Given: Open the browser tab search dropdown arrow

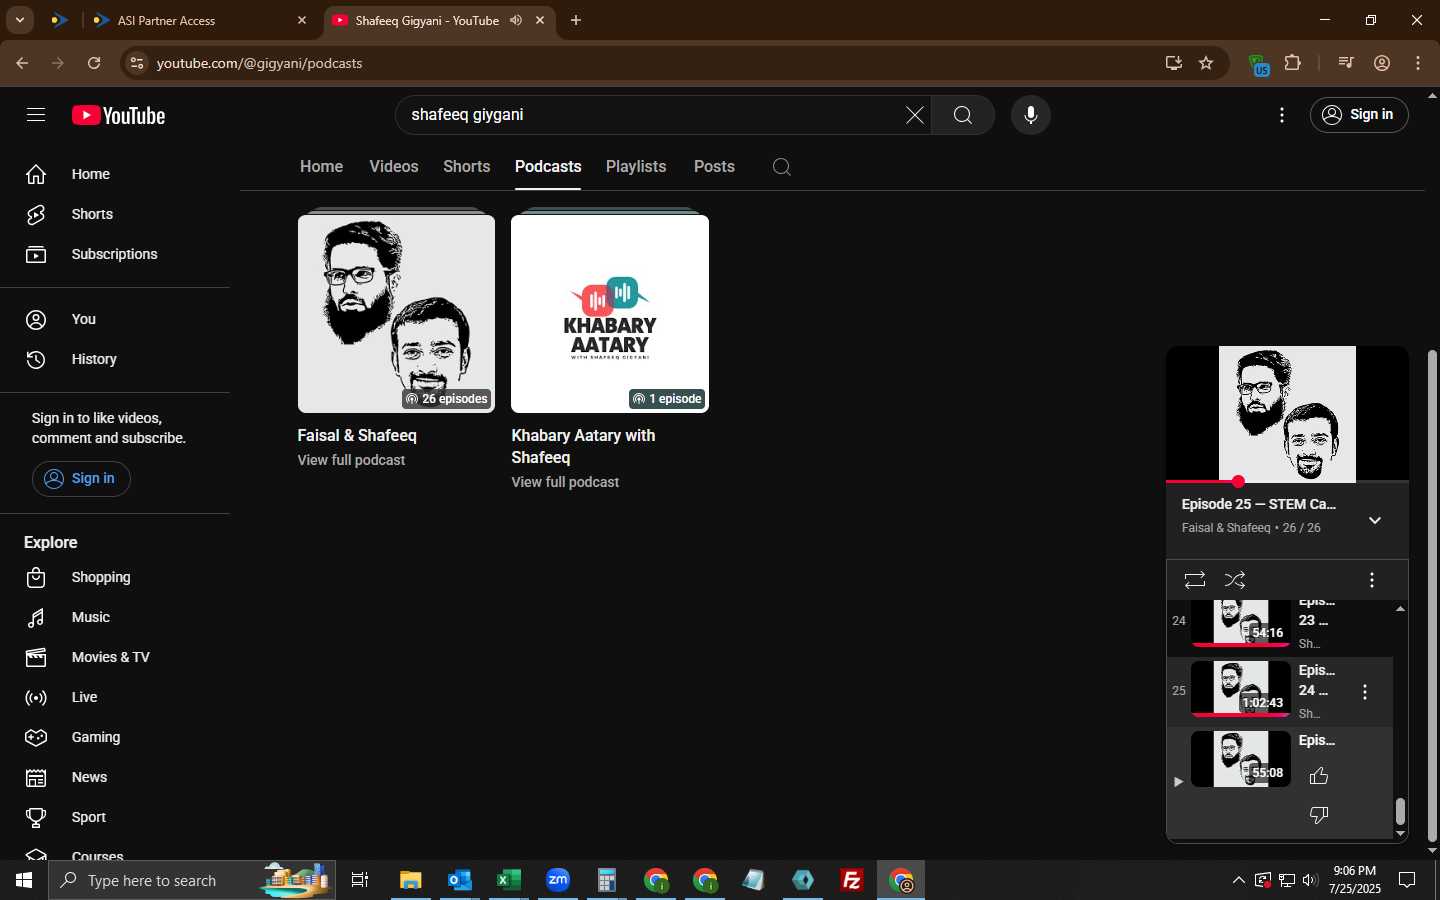Looking at the screenshot, I should (x=19, y=20).
